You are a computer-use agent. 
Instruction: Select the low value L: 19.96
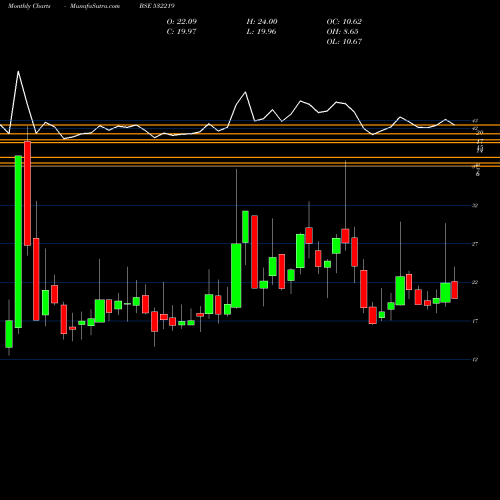(261, 32)
